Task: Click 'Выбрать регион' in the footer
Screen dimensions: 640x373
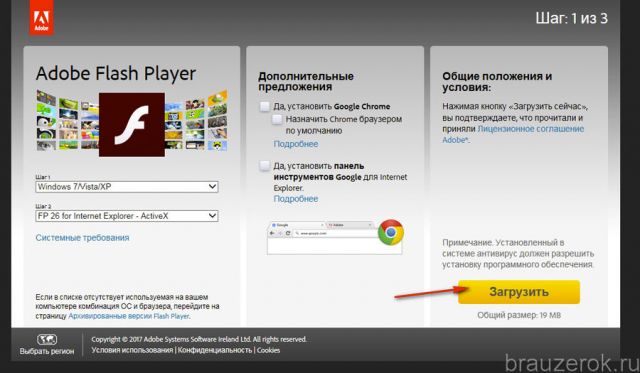Action: pos(47,351)
